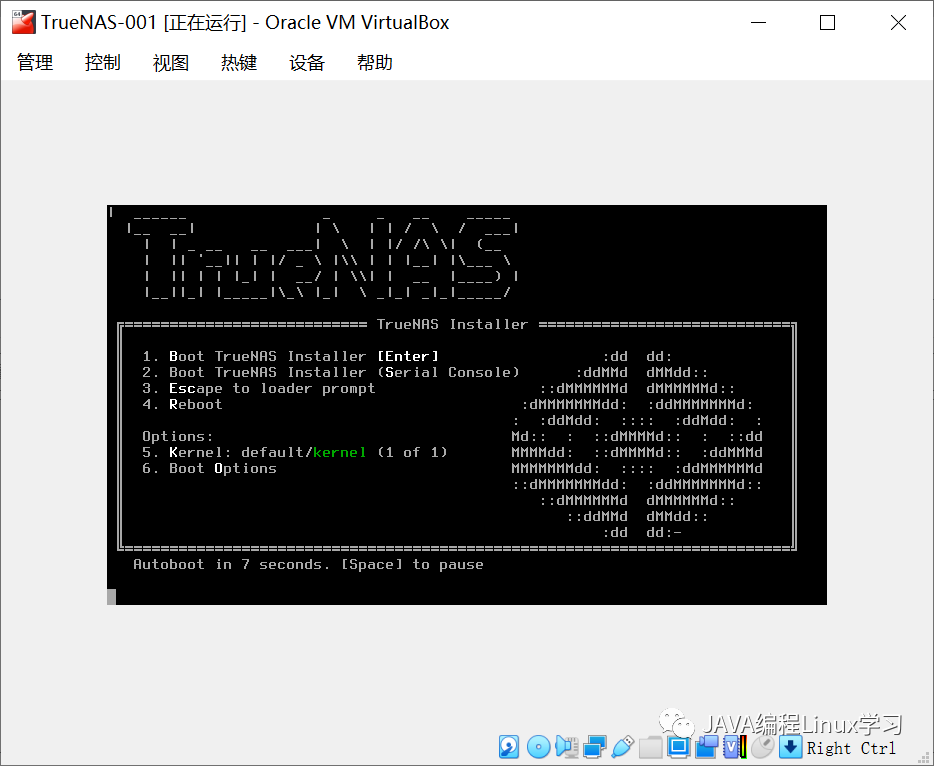934x766 pixels.
Task: Click the optical disc drive status icon
Action: pyautogui.click(x=538, y=747)
